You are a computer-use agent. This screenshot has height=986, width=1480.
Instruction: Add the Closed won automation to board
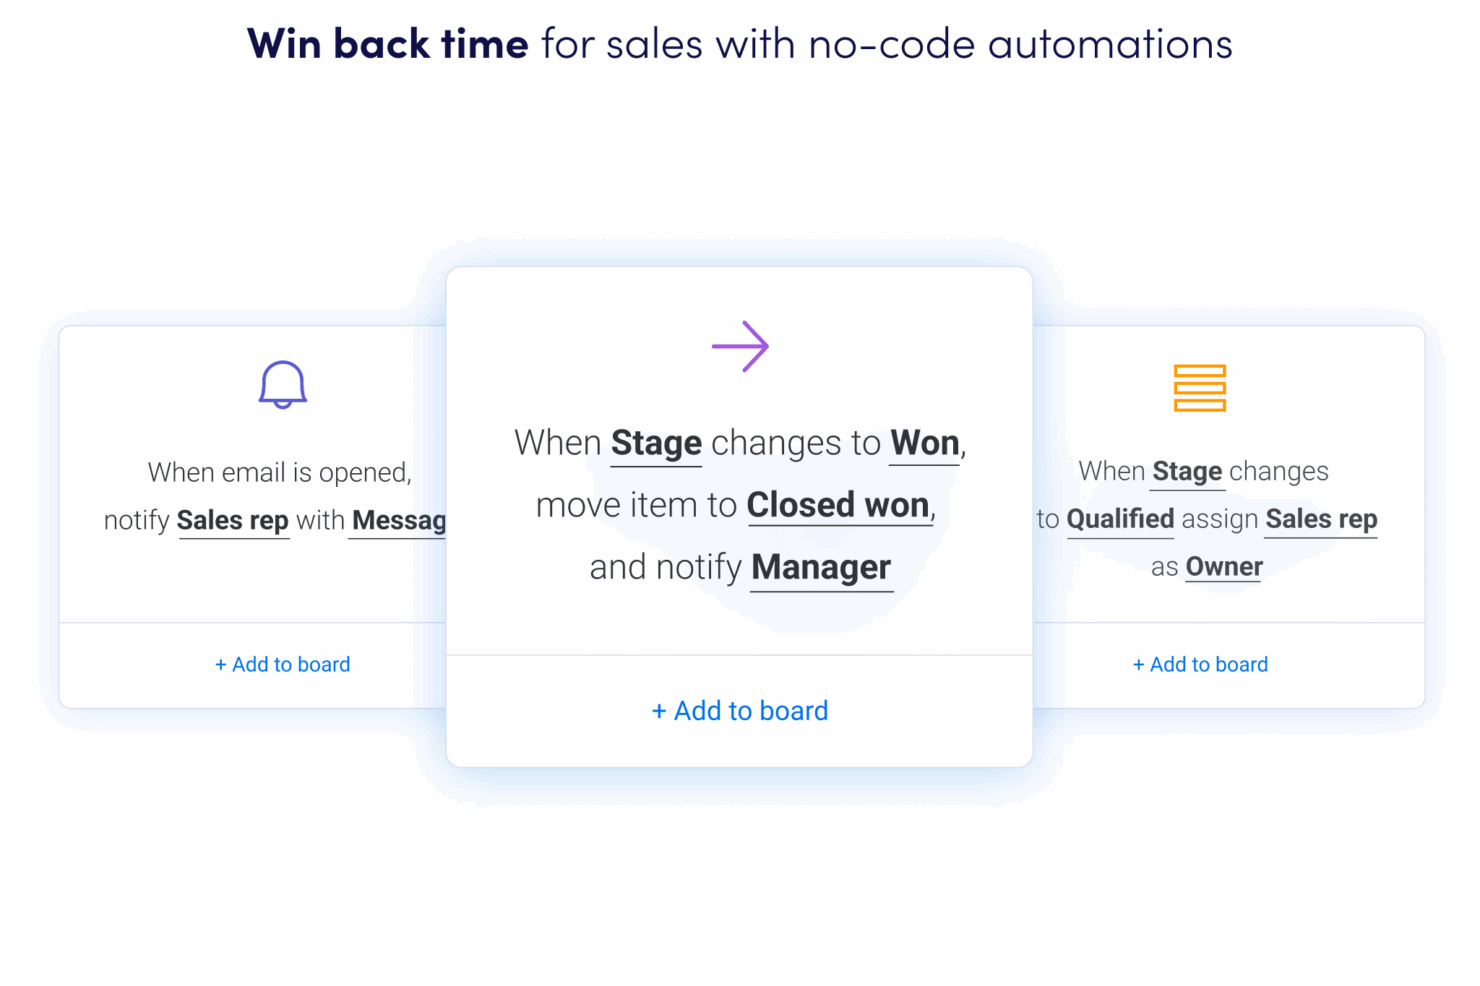pyautogui.click(x=740, y=711)
